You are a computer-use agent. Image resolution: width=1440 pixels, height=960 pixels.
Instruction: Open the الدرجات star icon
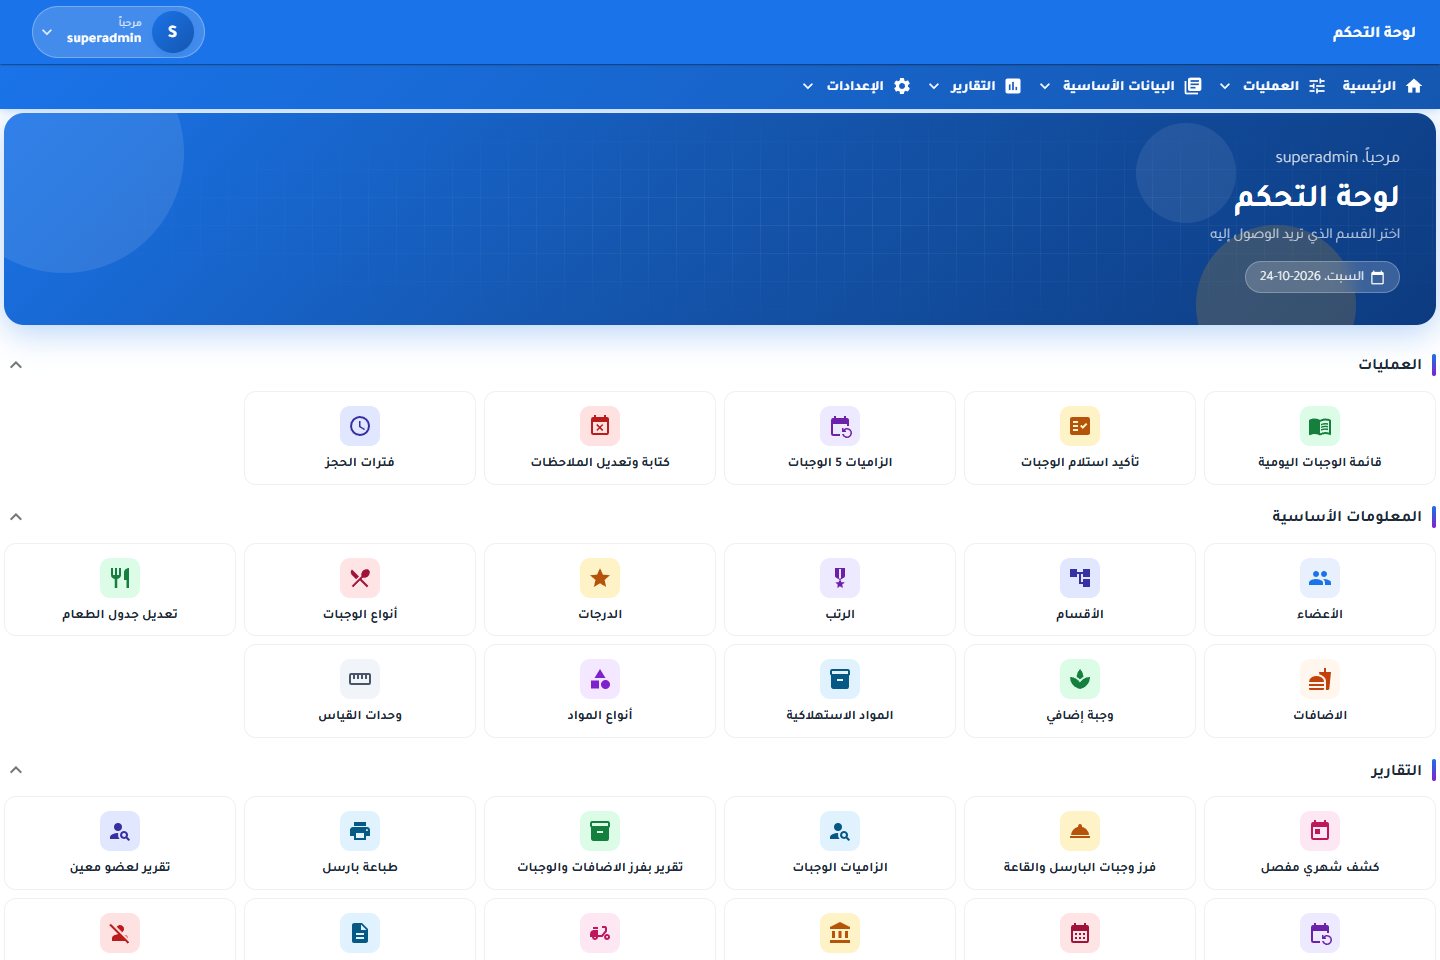tap(600, 578)
